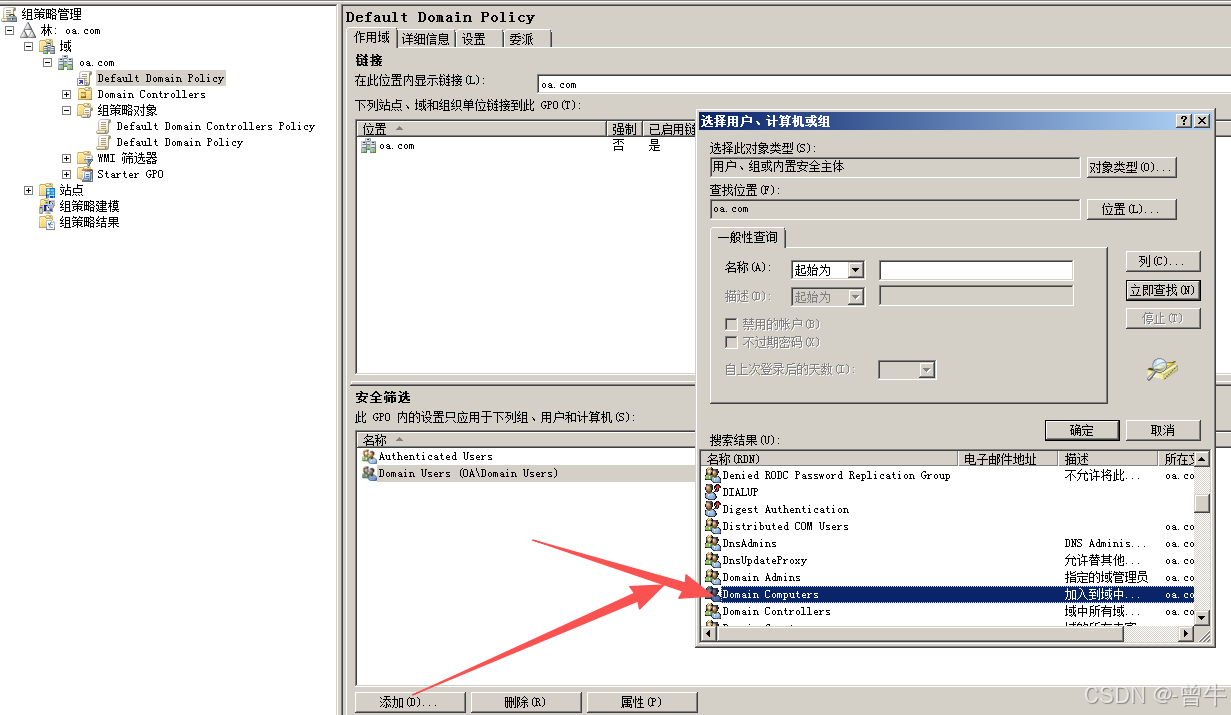
Task: Collapse the 组策略对象 tree node
Action: click(x=67, y=110)
